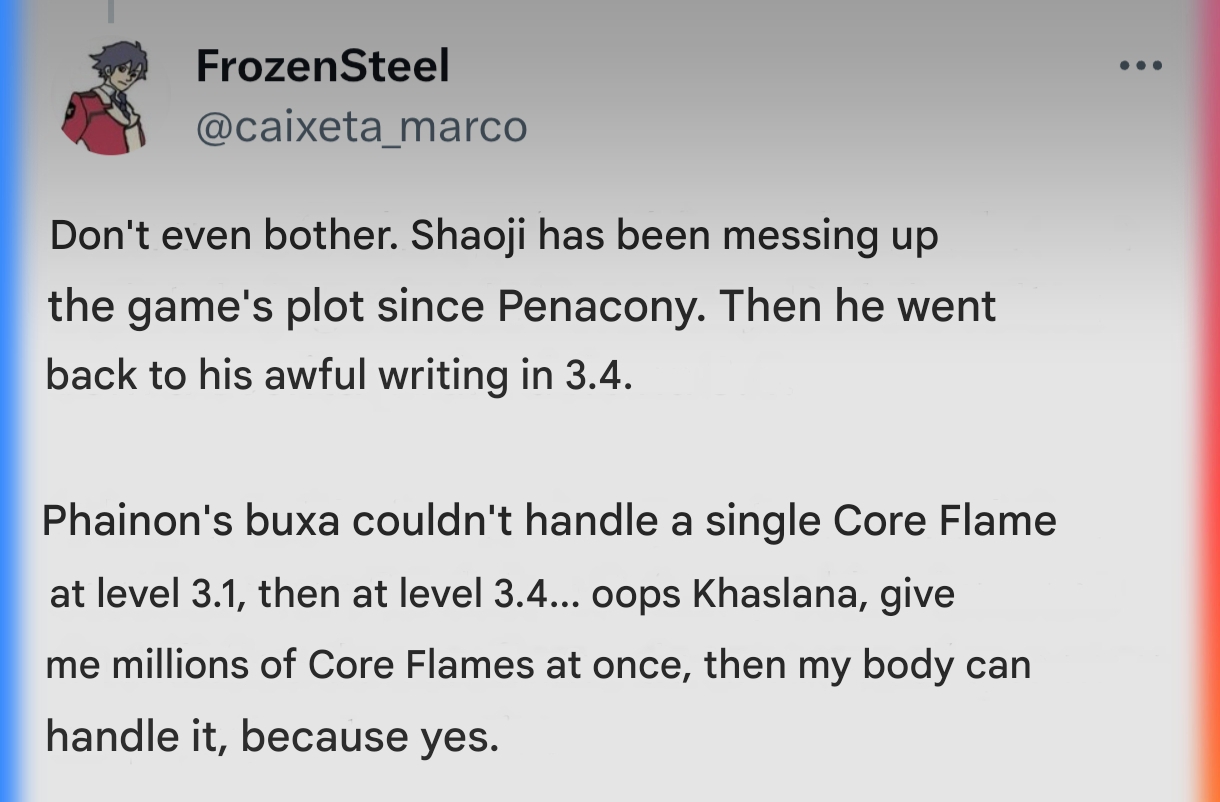Click the phrase "because yes." at the end
This screenshot has width=1220, height=802.
(368, 737)
